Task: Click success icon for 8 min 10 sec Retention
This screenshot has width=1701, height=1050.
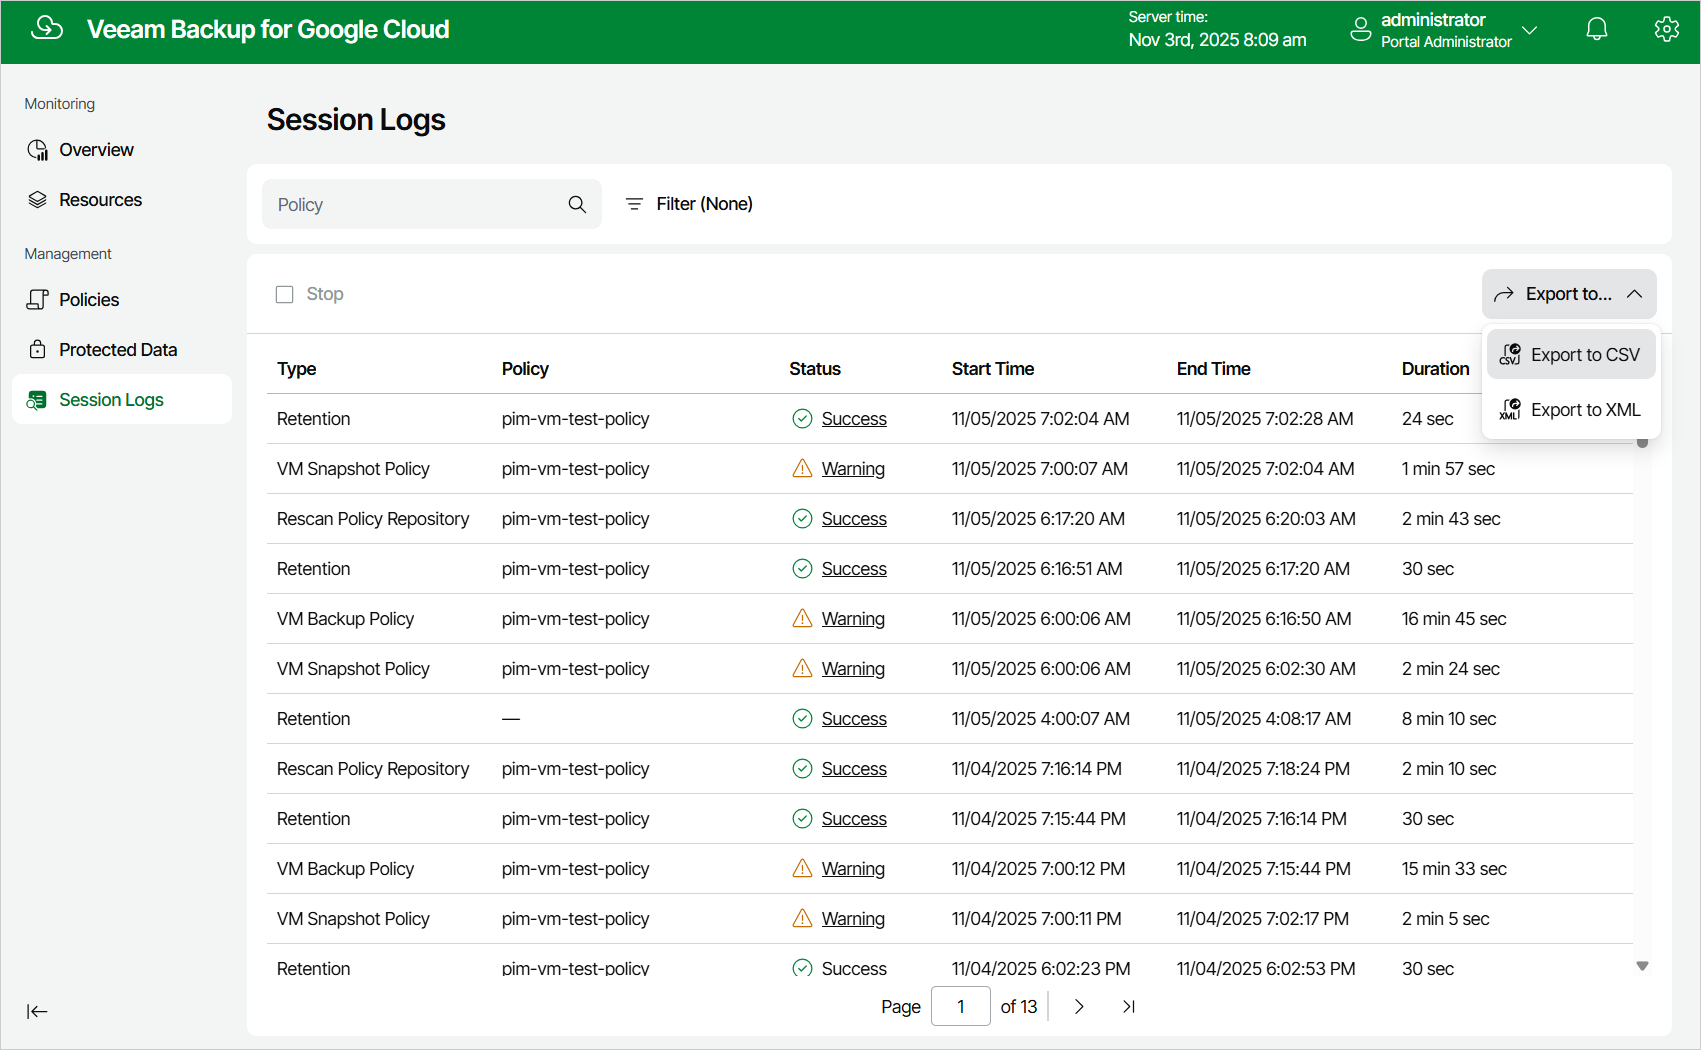Action: coord(802,719)
